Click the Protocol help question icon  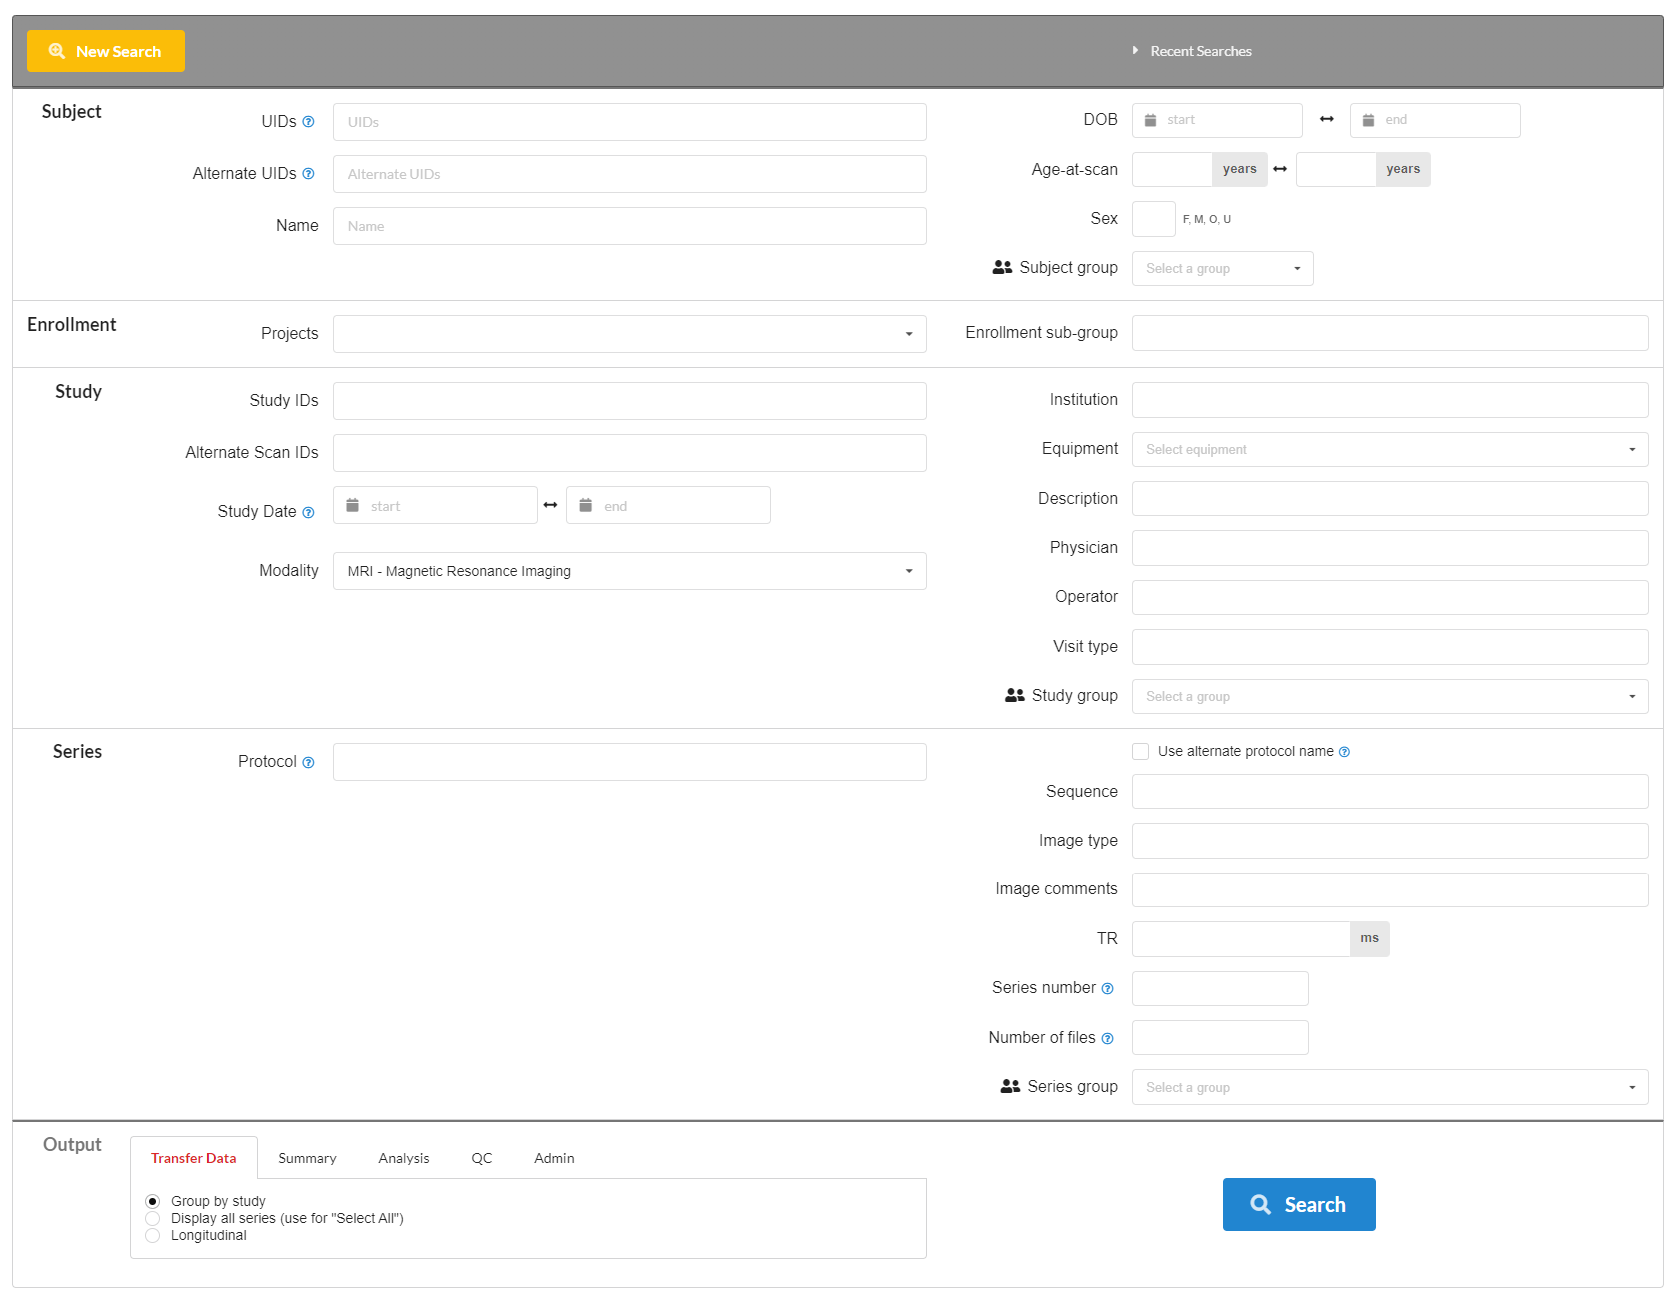point(308,763)
